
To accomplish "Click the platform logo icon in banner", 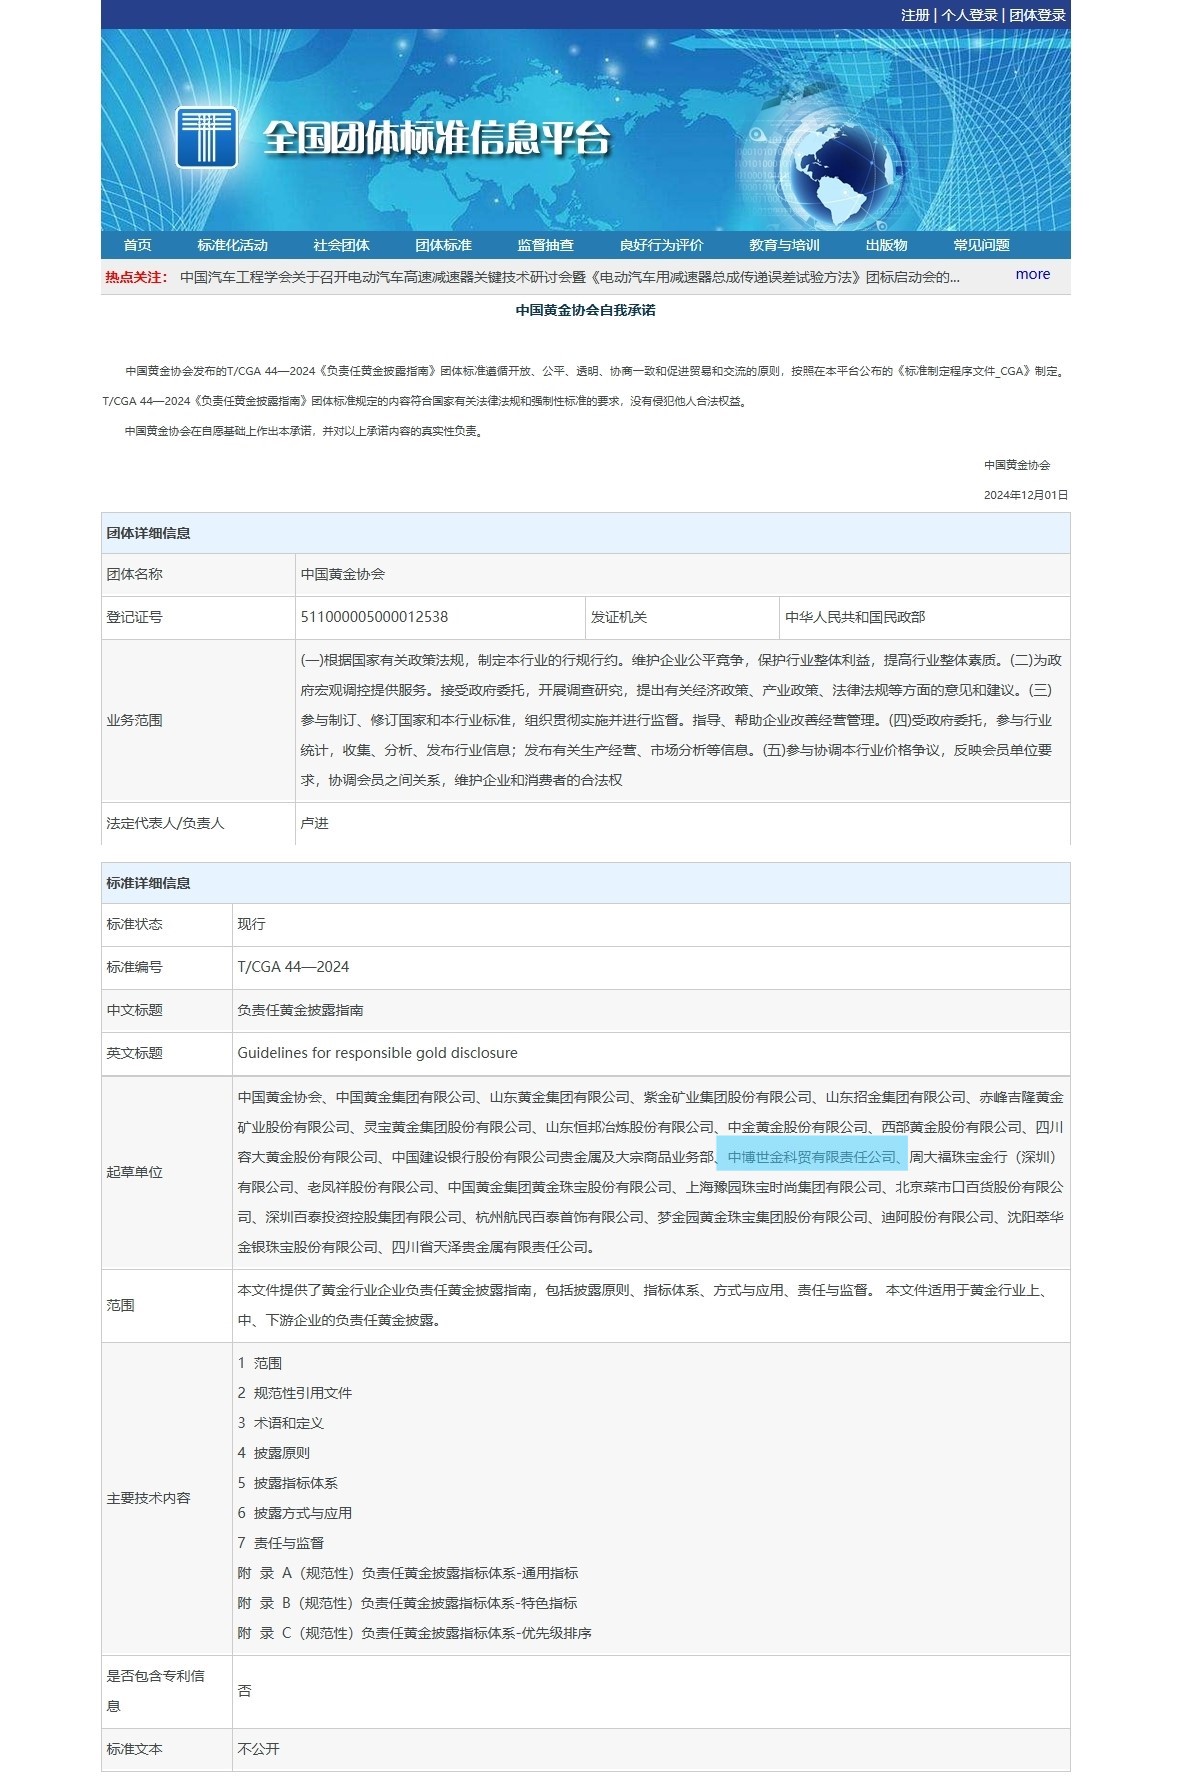I will (206, 137).
